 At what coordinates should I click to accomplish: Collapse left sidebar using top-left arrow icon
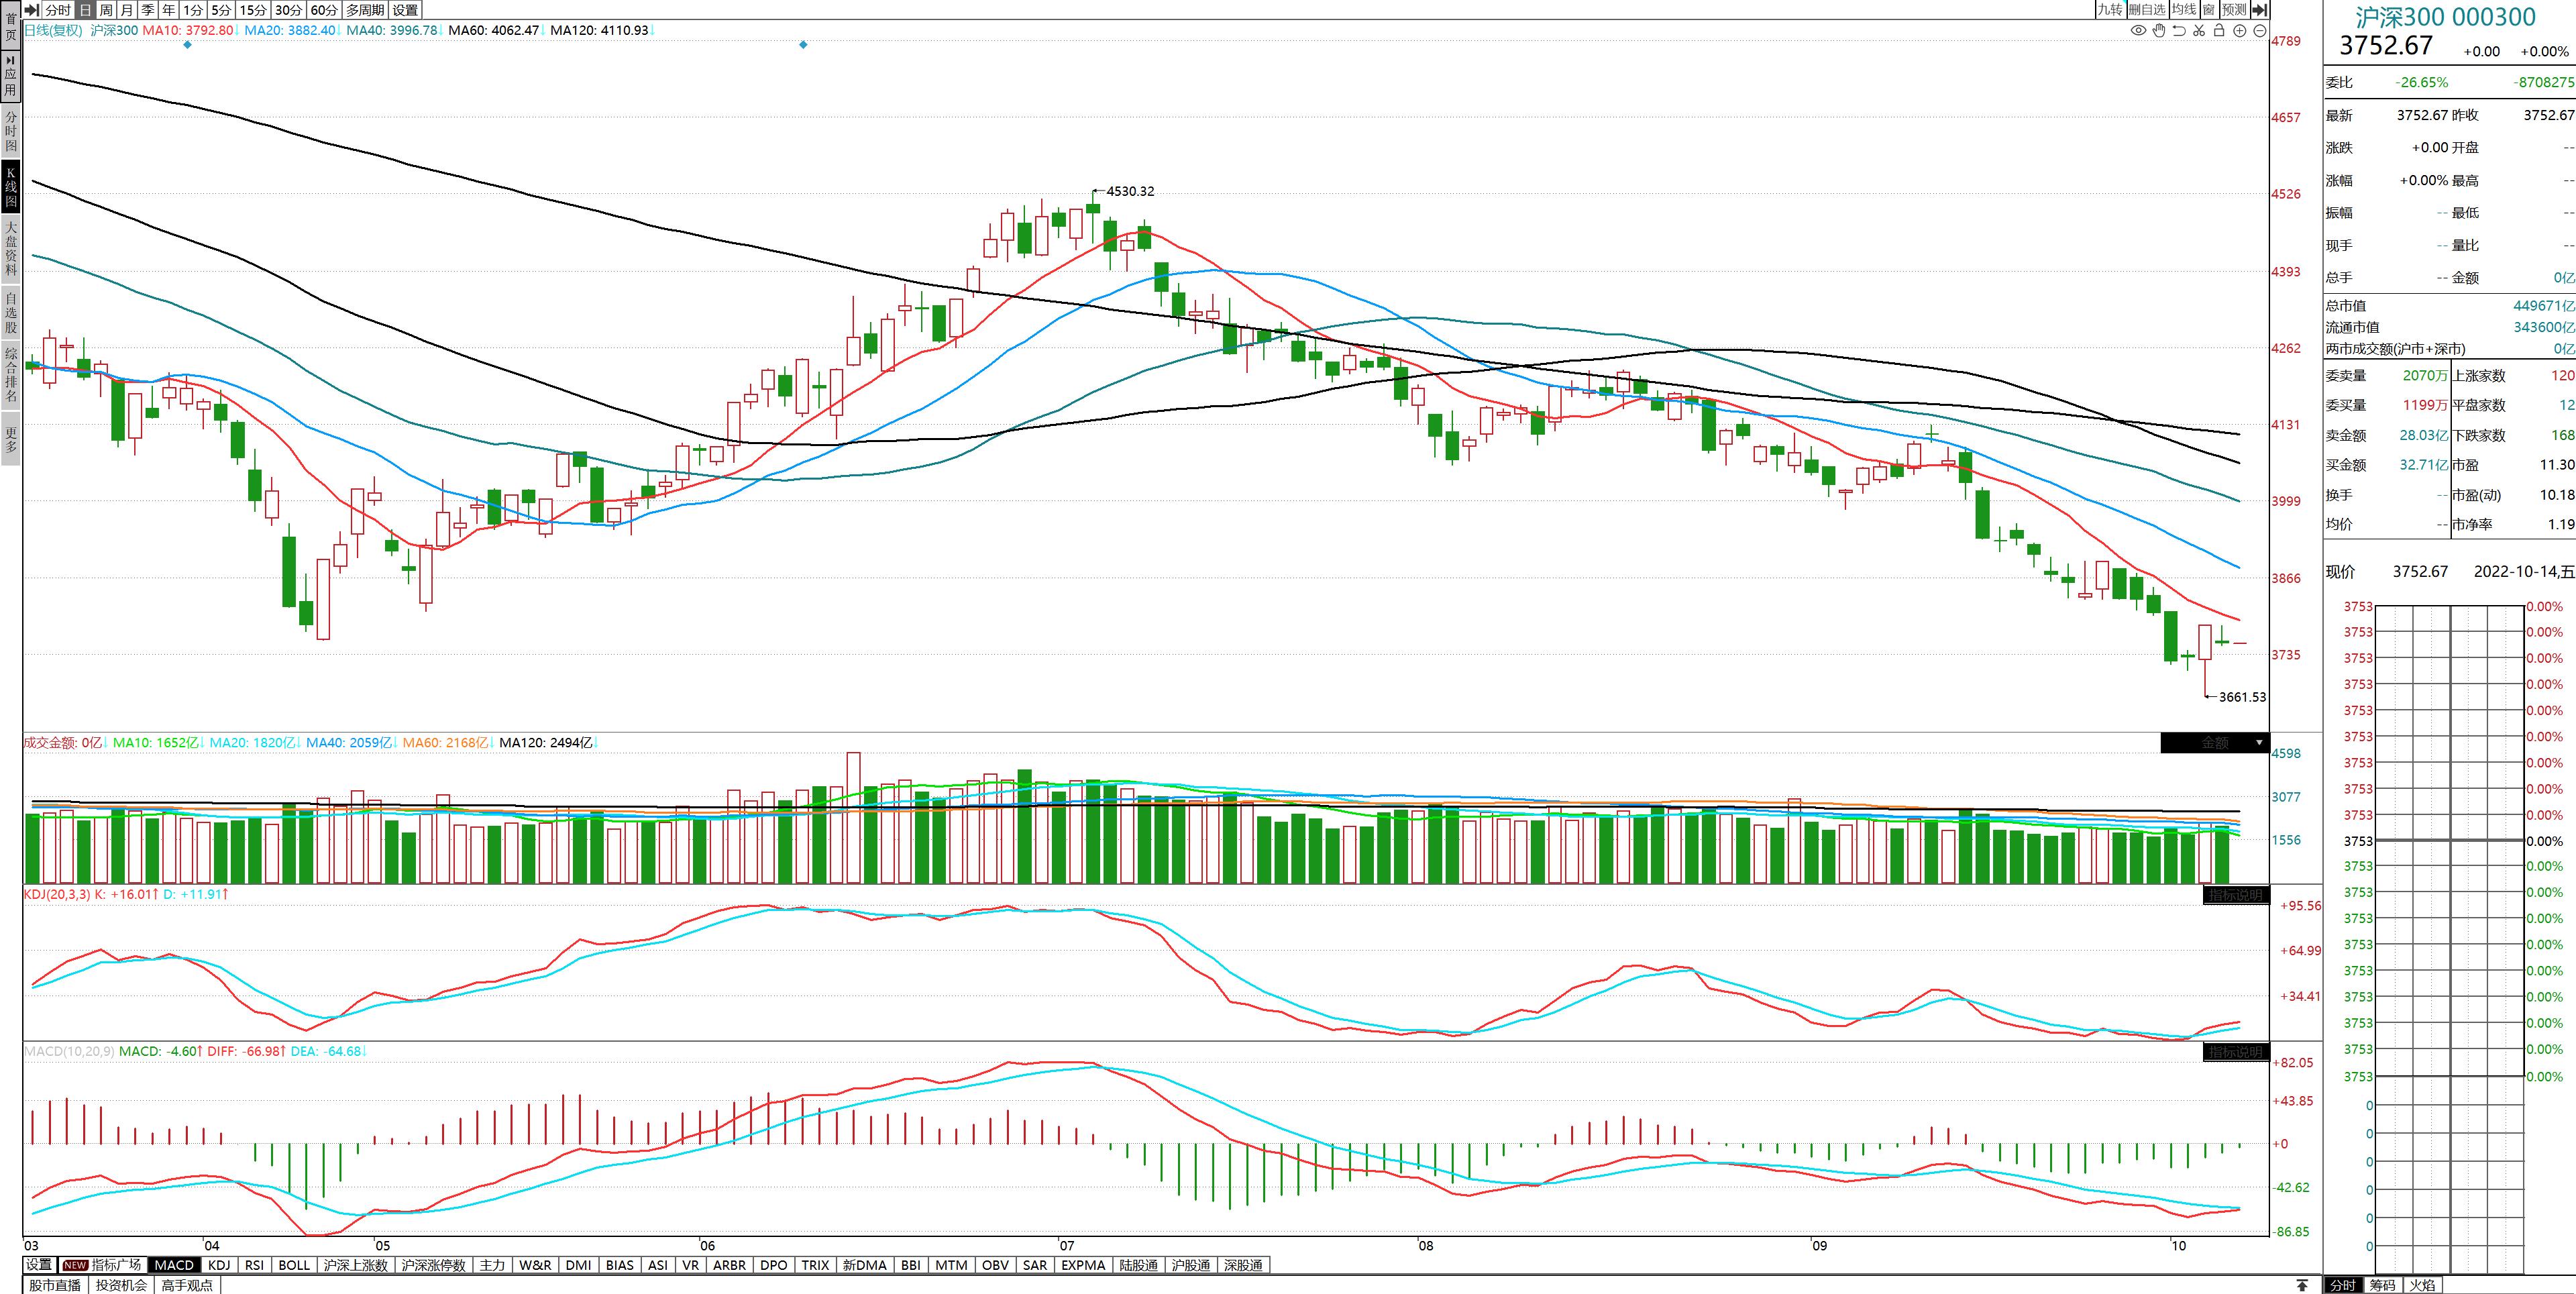pos(31,10)
